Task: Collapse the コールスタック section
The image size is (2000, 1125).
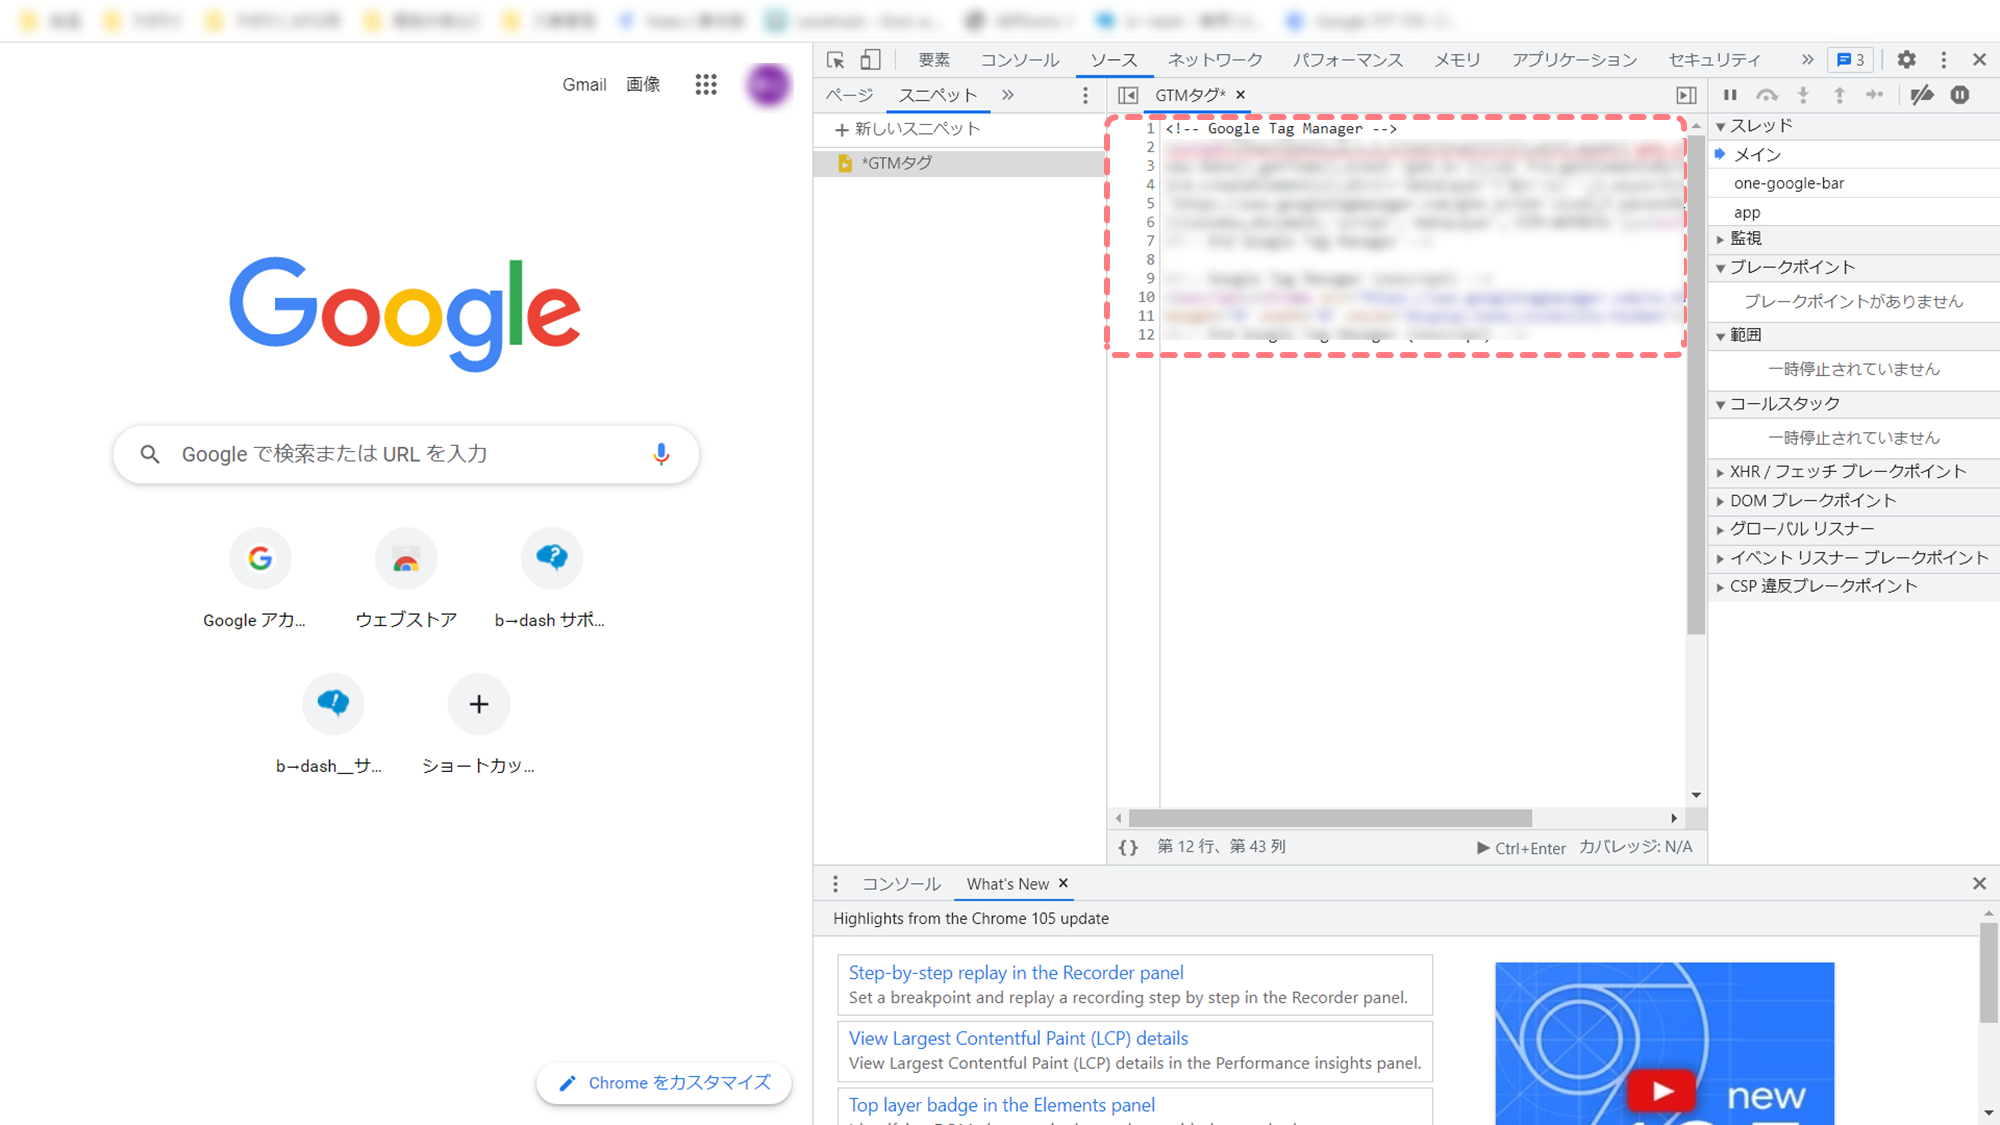Action: [x=1854, y=404]
